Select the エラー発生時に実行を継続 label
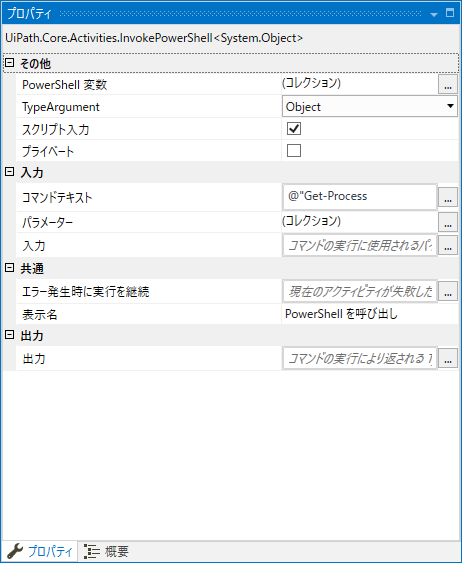The height and width of the screenshot is (563, 462). tap(85, 292)
